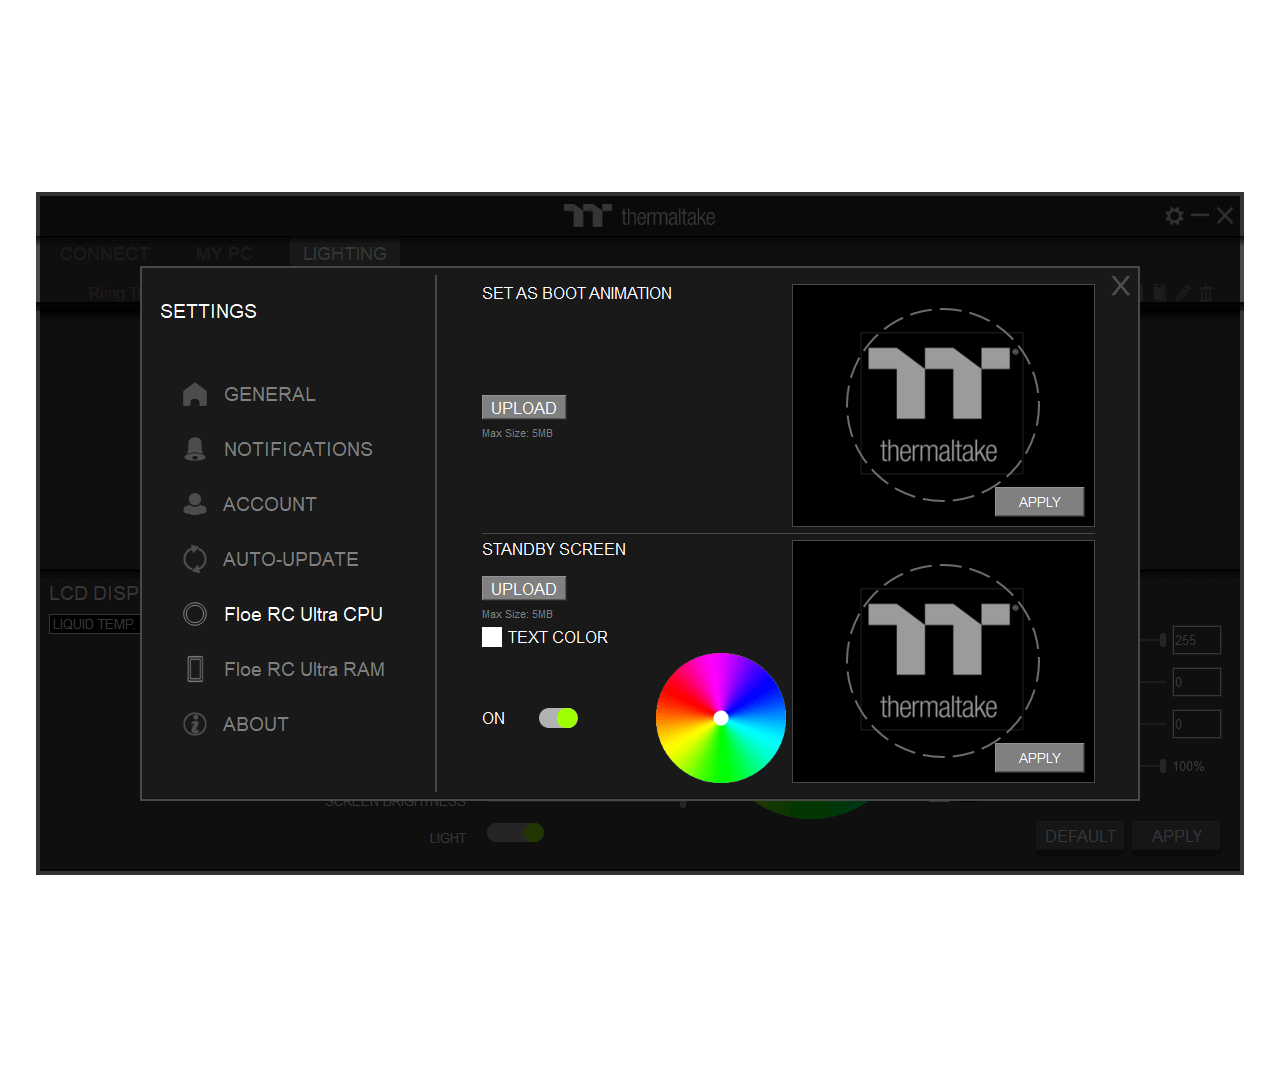Open NOTIFICATIONS settings section
Screen dimensions: 1280x1067
pyautogui.click(x=298, y=449)
